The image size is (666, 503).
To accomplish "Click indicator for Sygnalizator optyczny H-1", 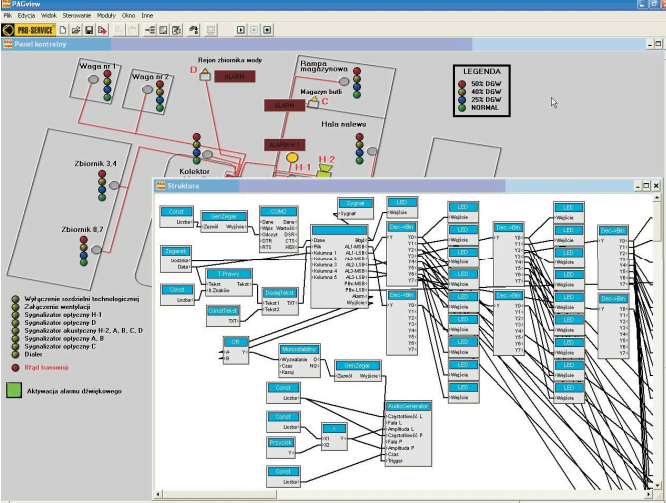I will (15, 315).
